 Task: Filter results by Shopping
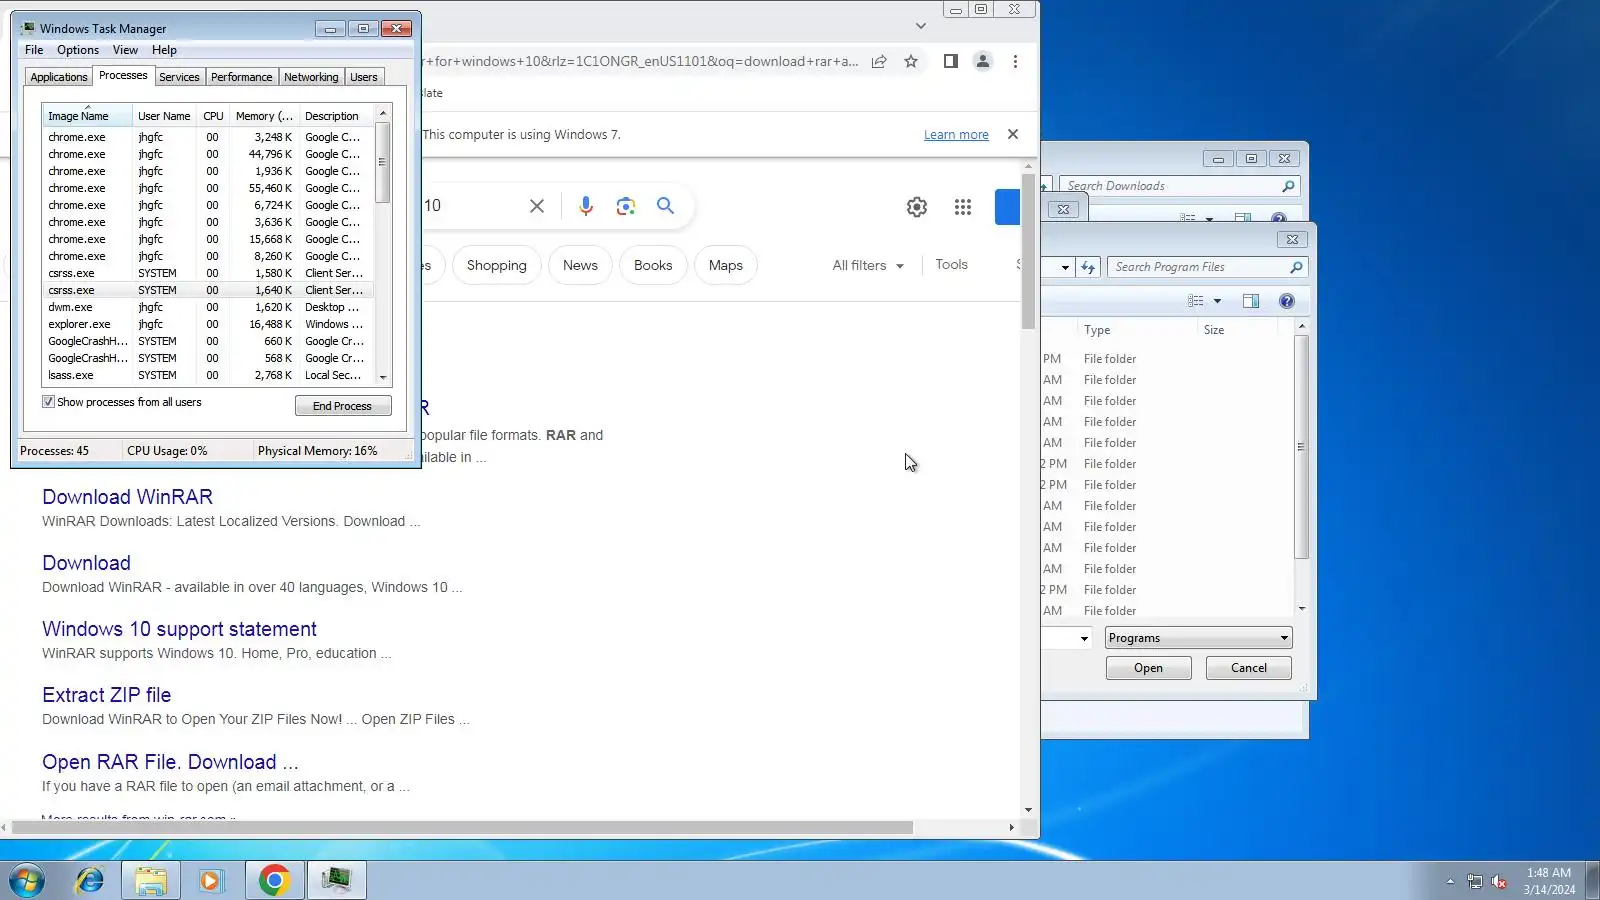496,265
